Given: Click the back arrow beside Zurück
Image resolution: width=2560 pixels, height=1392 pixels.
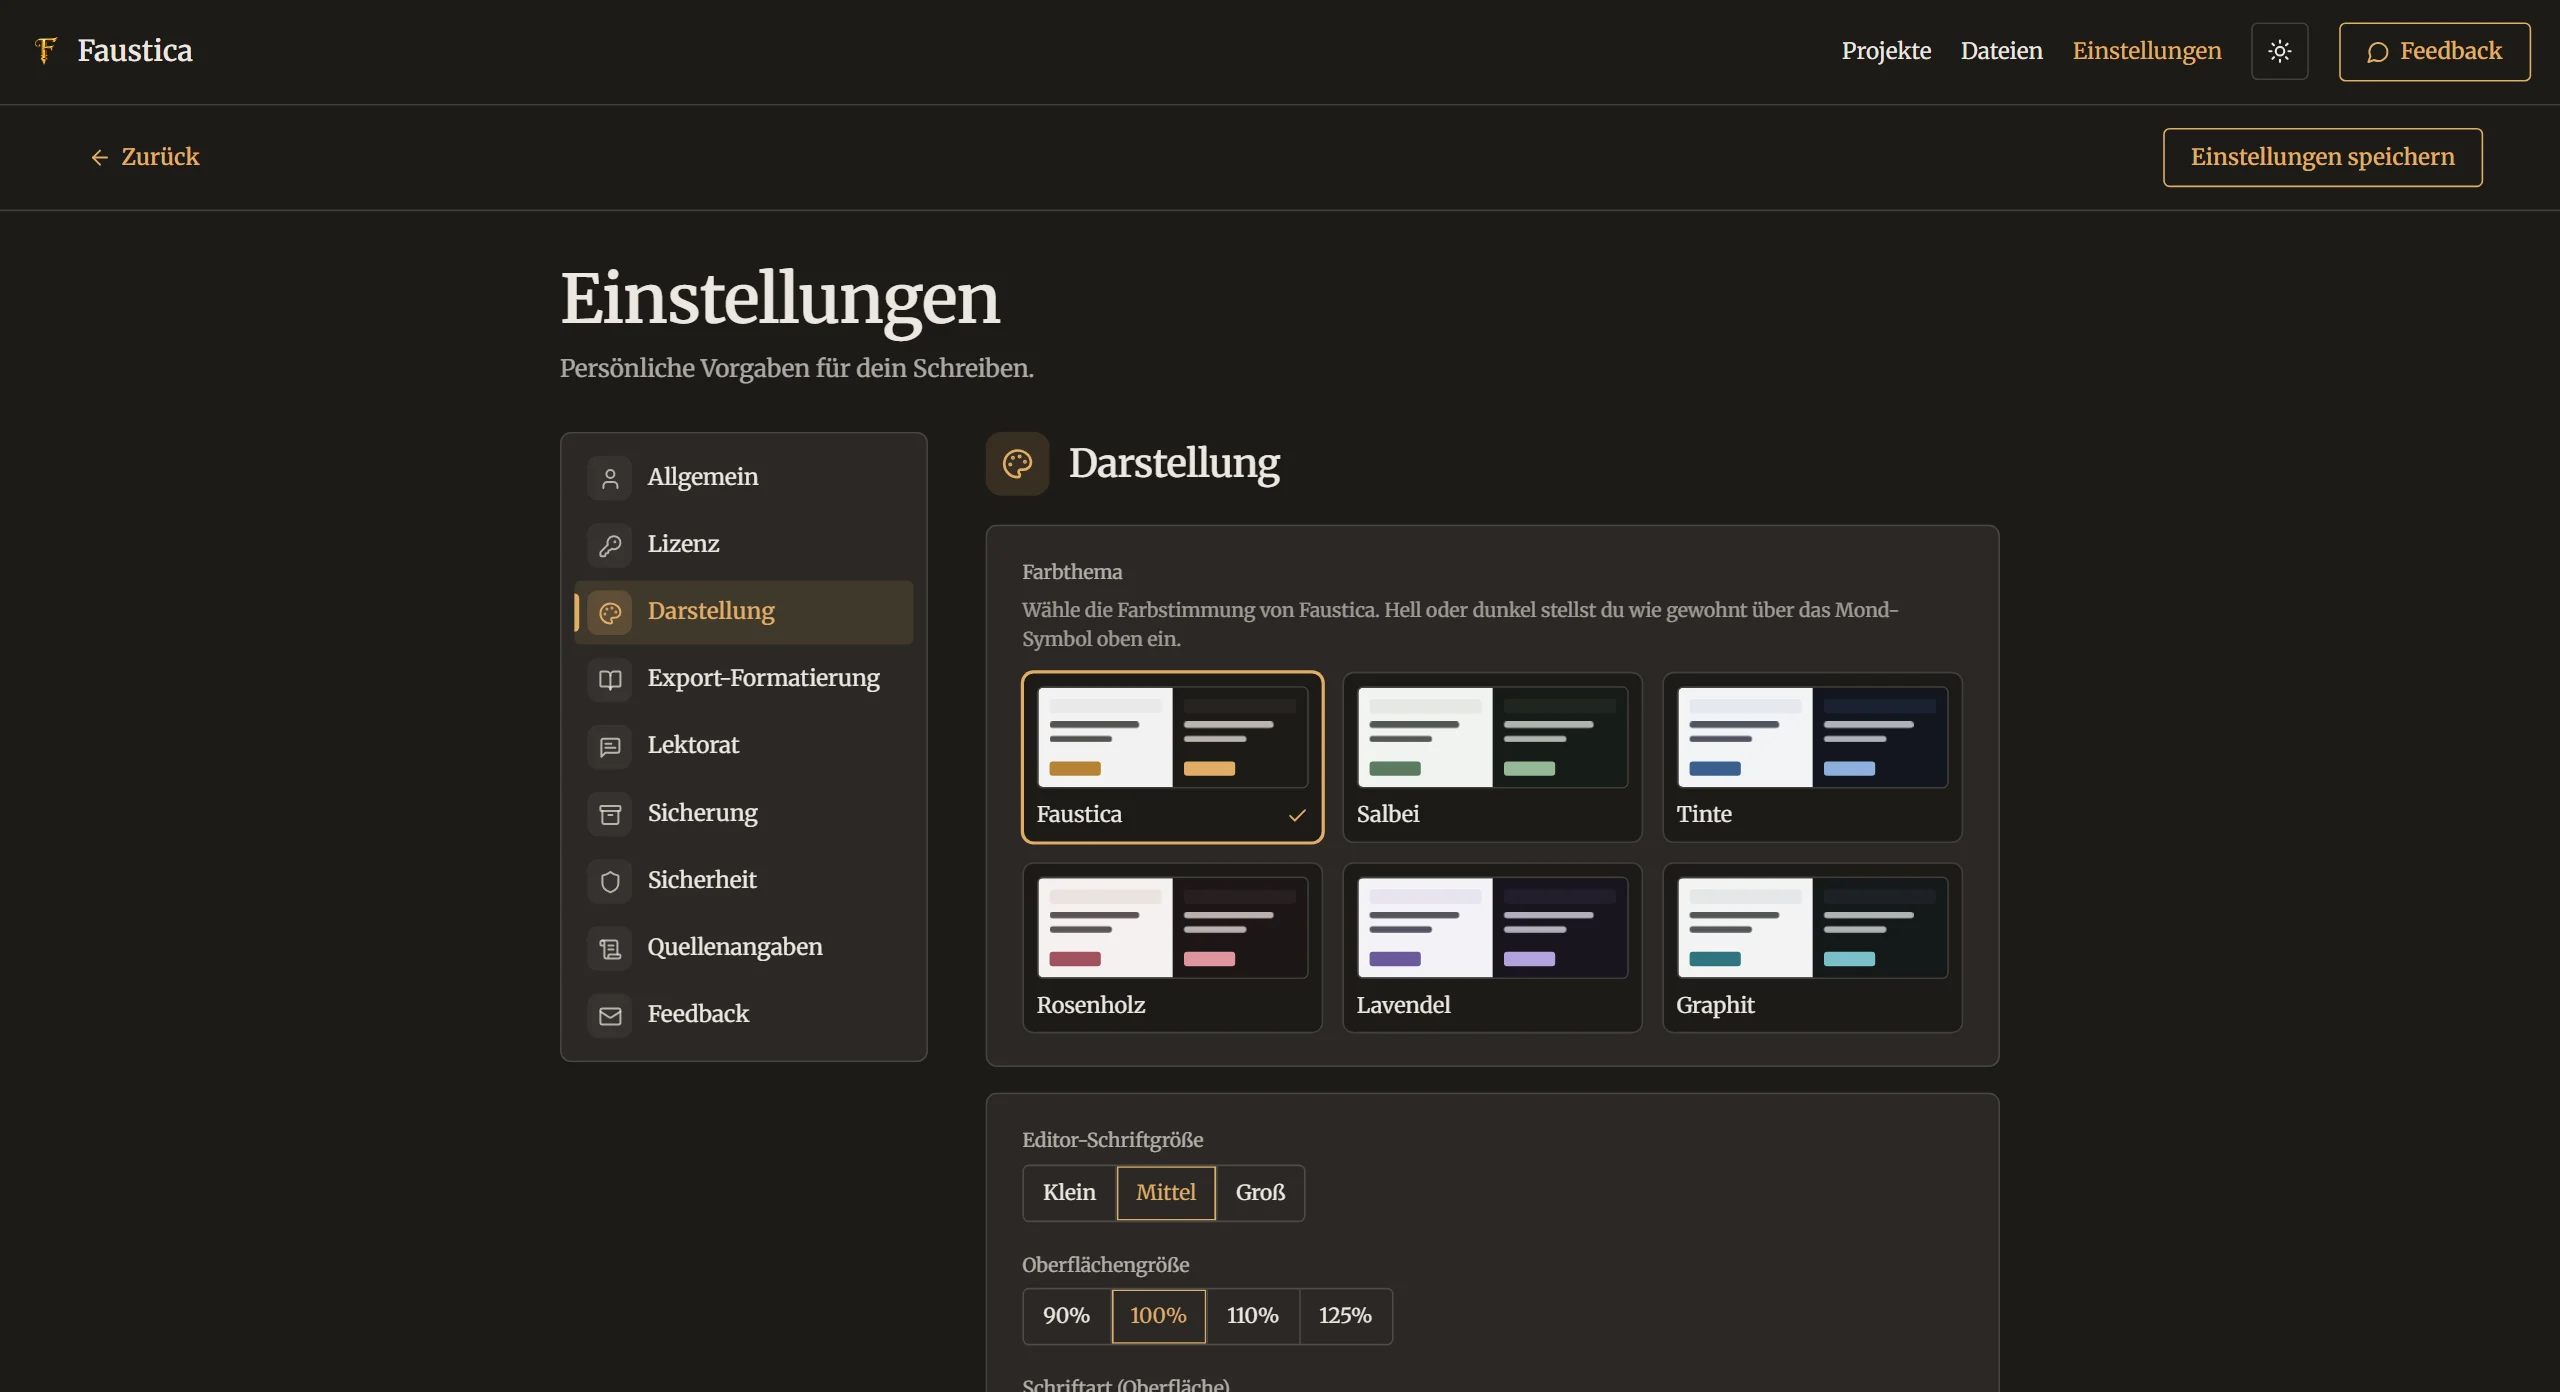Looking at the screenshot, I should coord(99,157).
